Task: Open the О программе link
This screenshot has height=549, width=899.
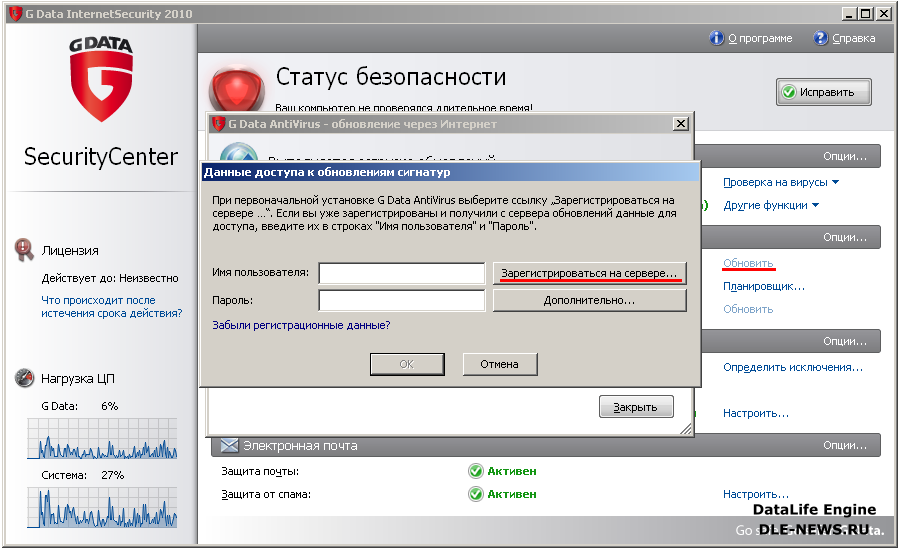Action: (760, 38)
